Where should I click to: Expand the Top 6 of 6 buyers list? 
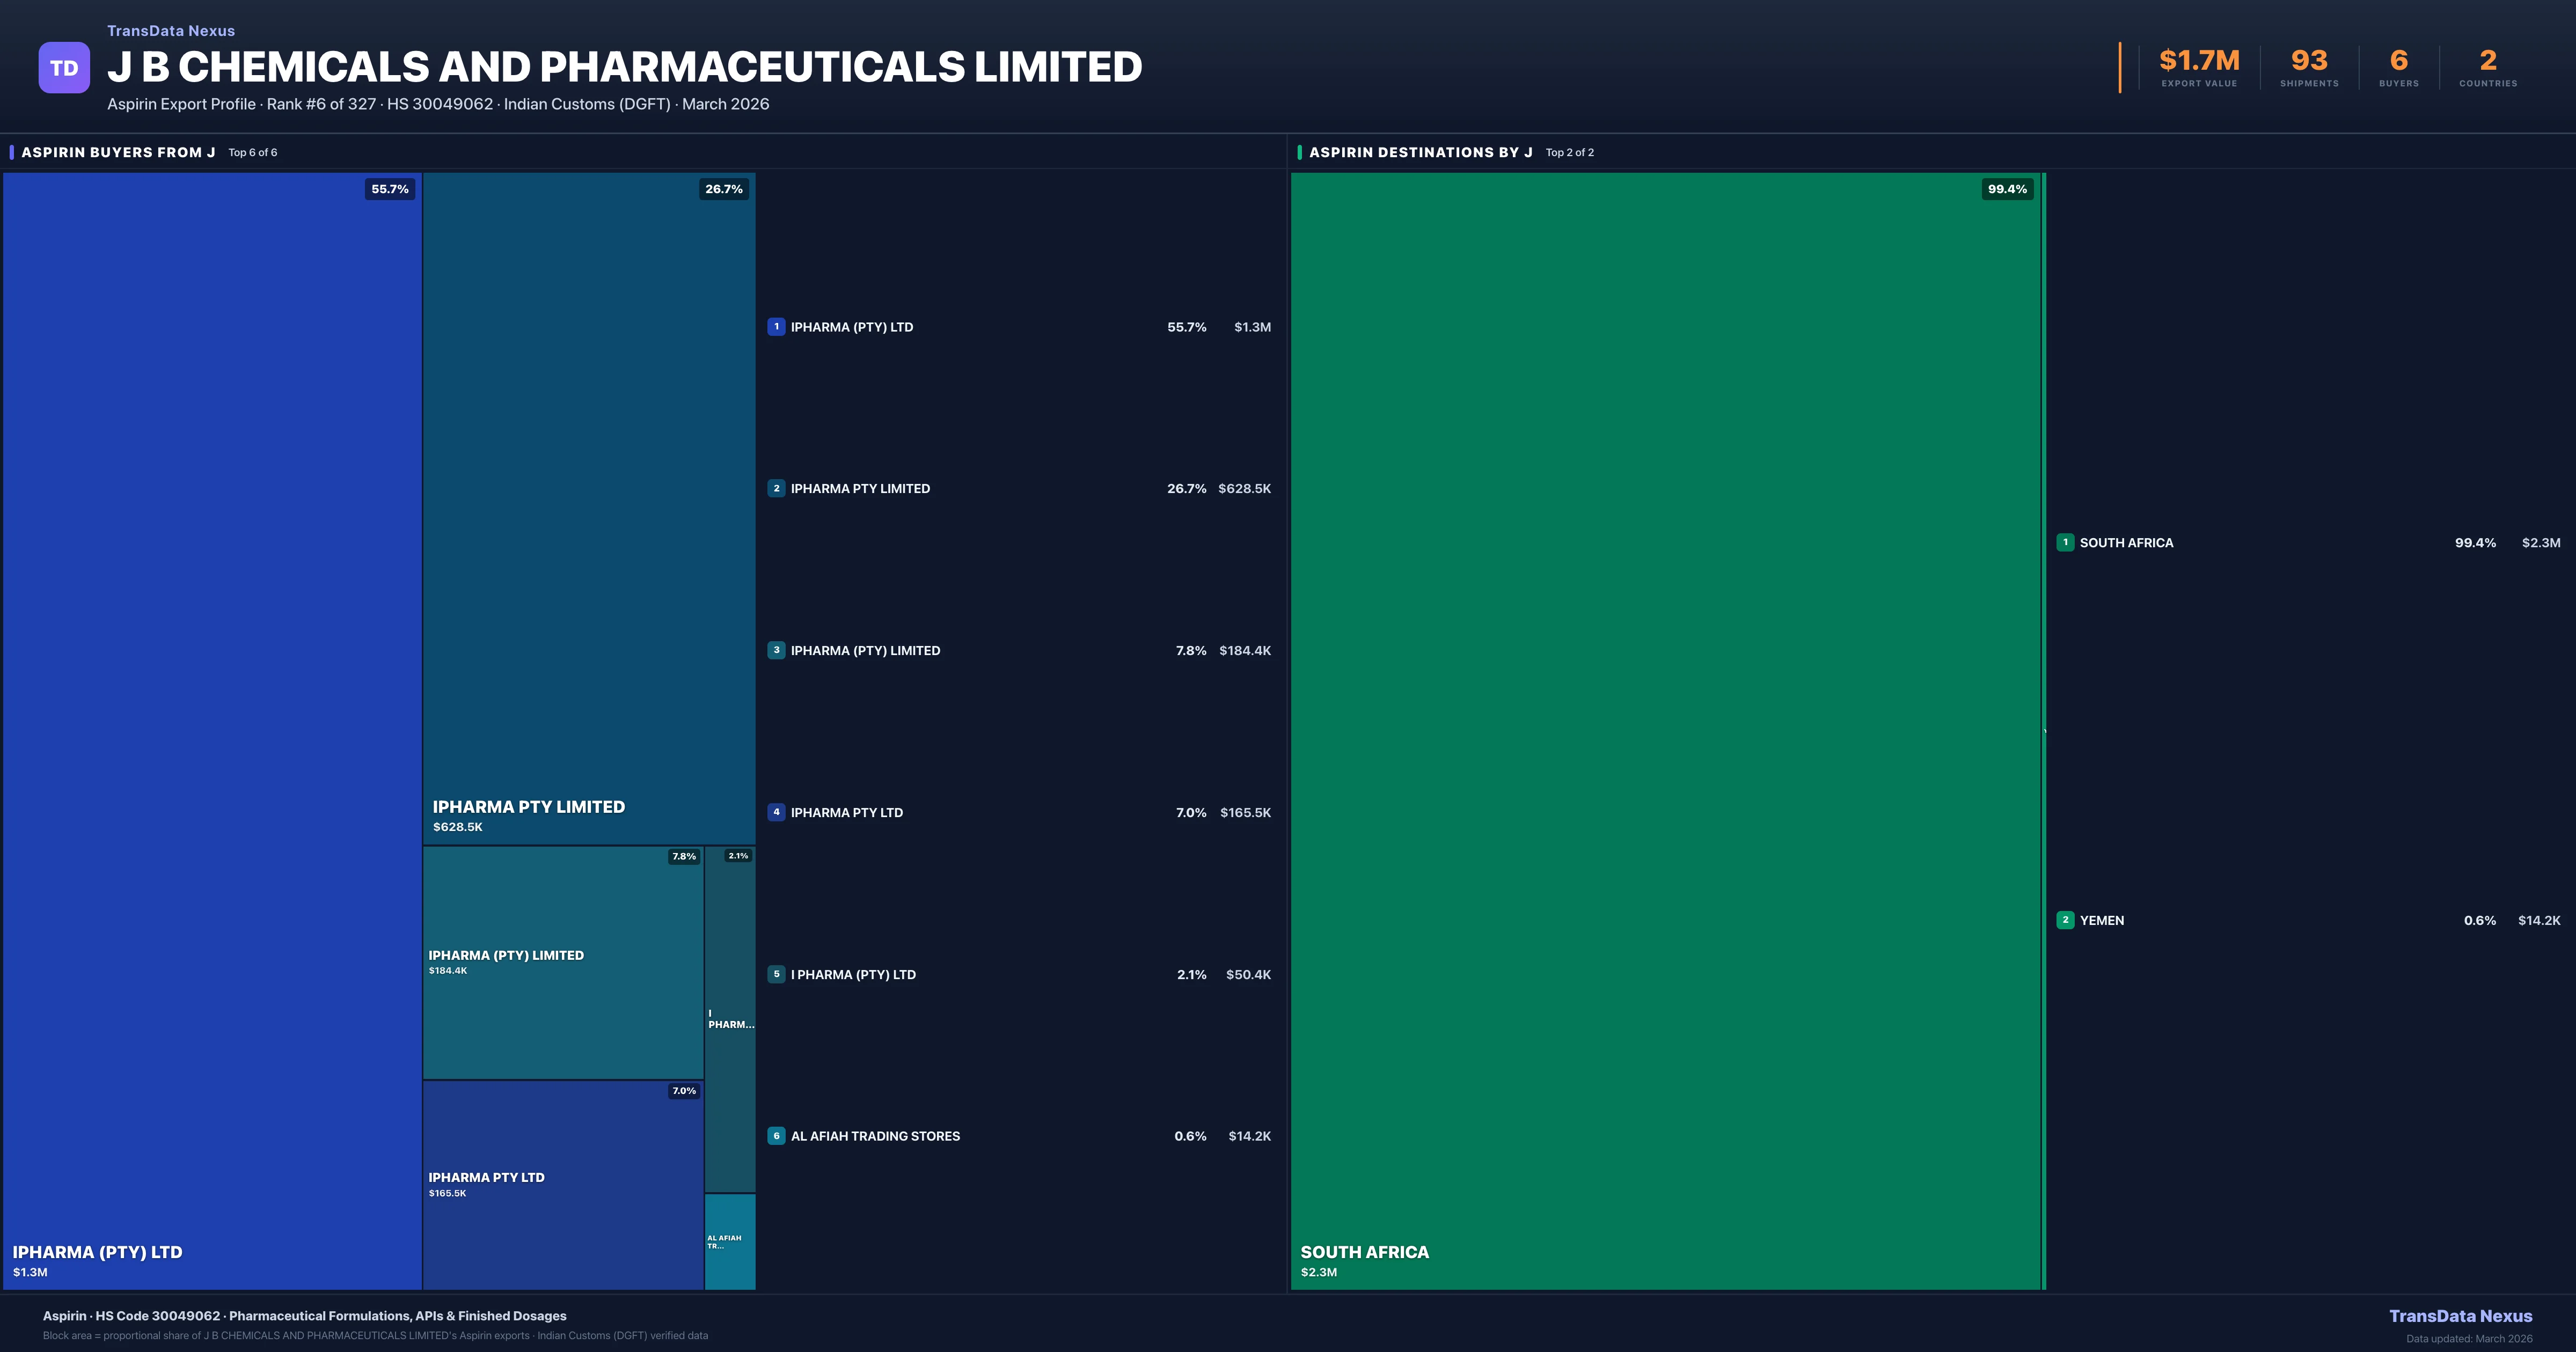click(x=253, y=152)
